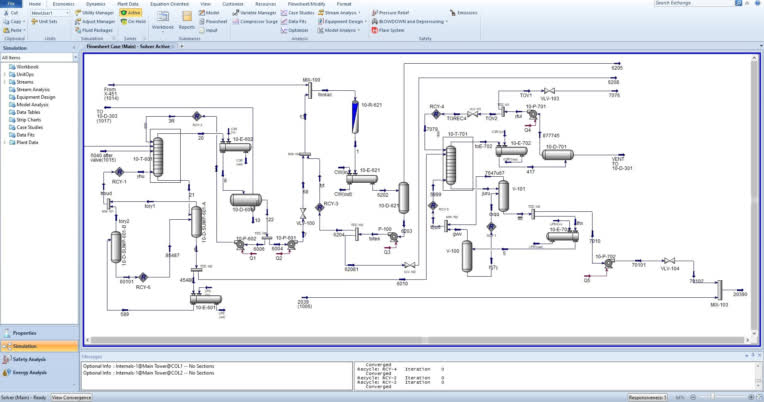The image size is (764, 402).
Task: Select pump 10-P-702 on the flowsheet
Action: [x=608, y=263]
